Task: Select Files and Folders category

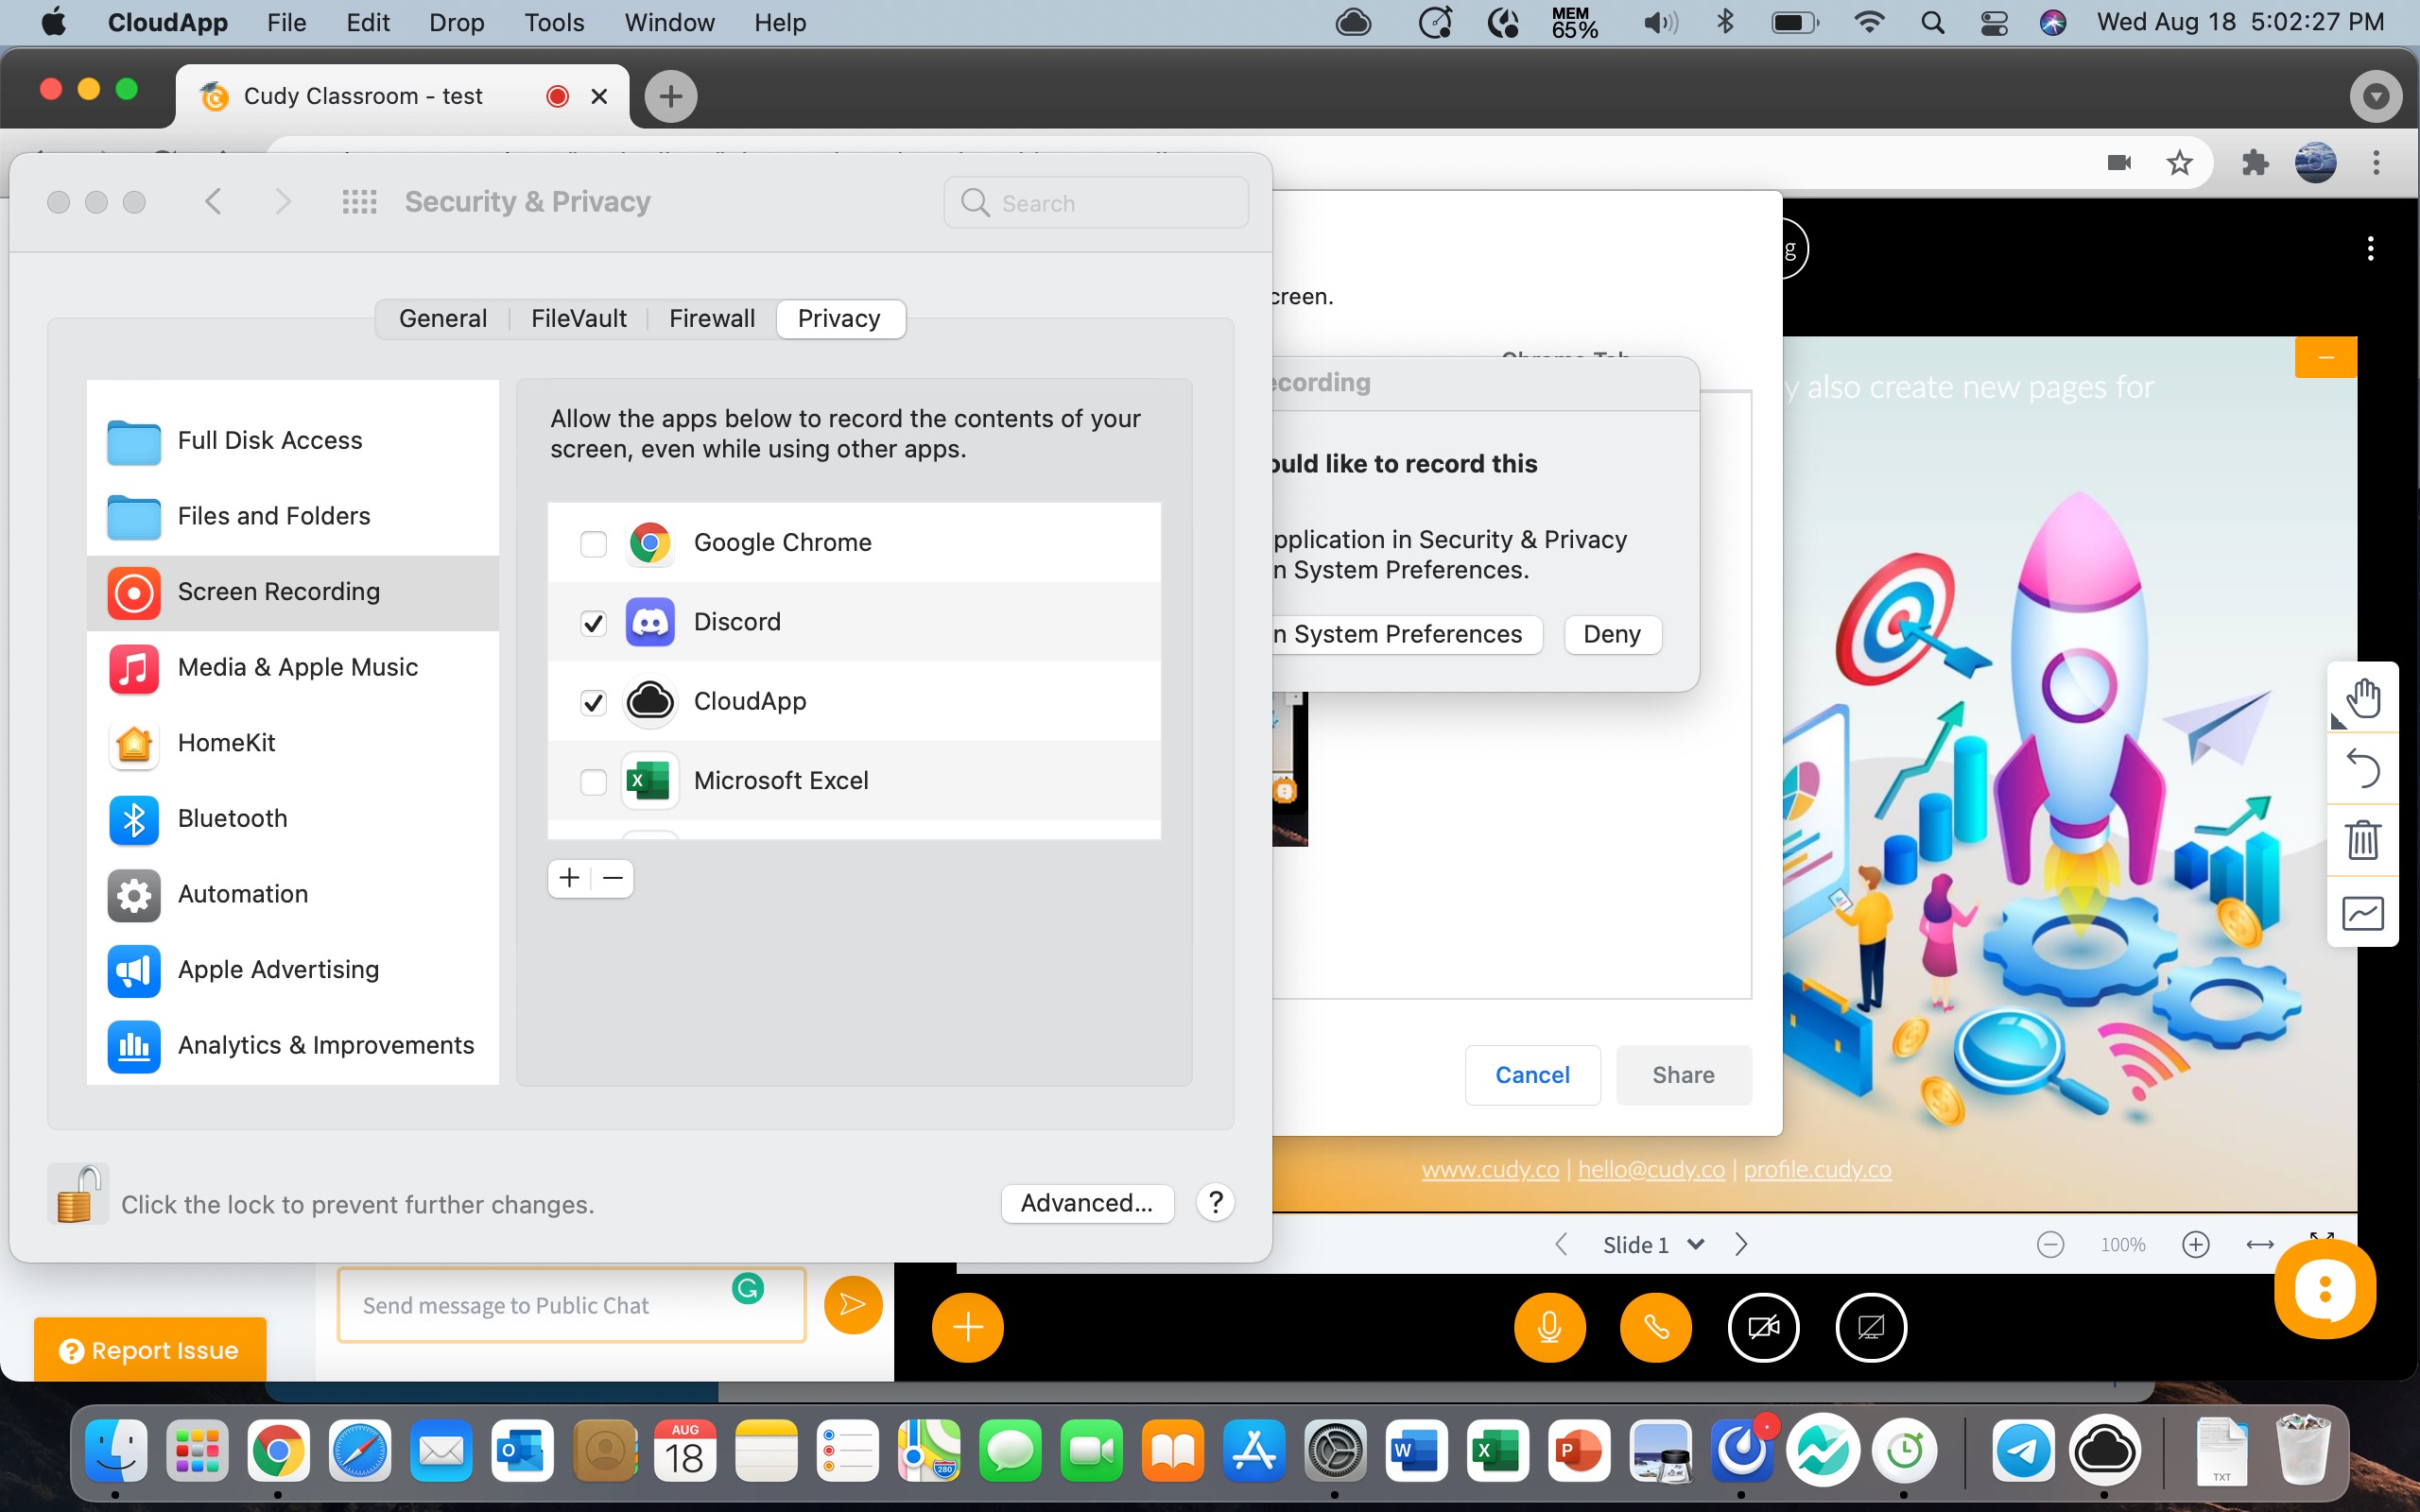Action: [x=292, y=516]
